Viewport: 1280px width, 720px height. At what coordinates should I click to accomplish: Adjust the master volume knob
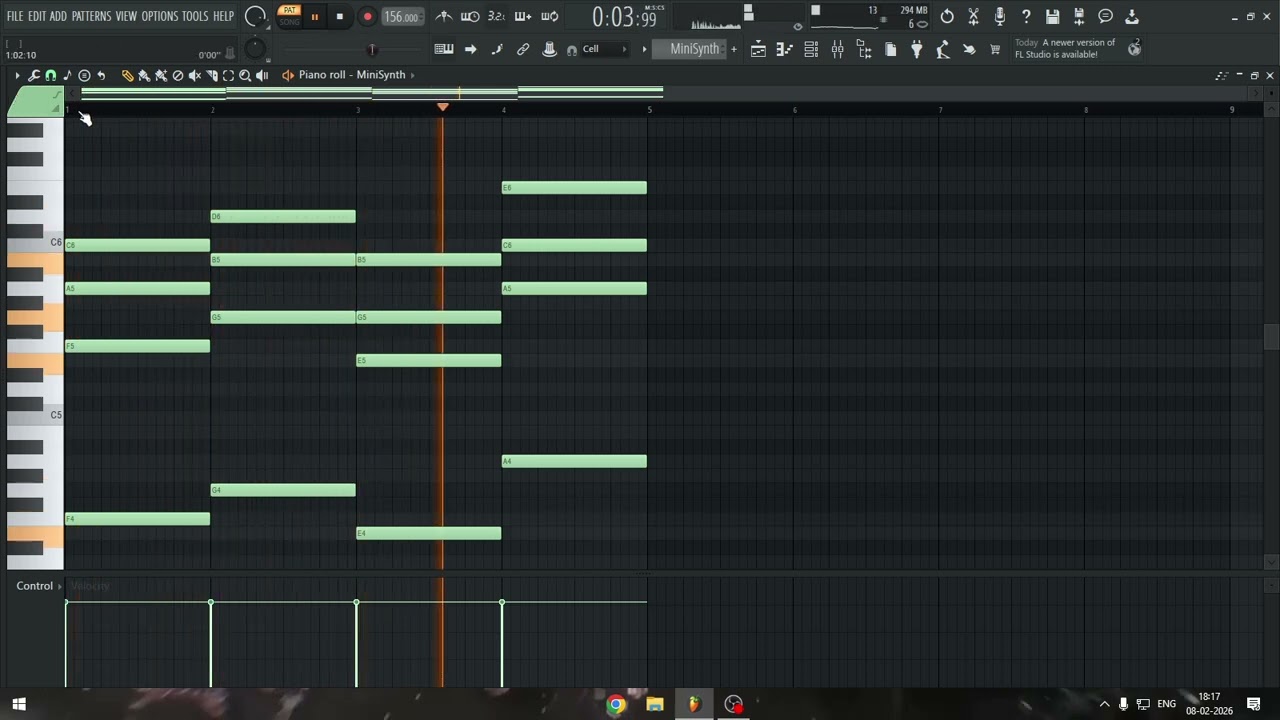pos(255,16)
